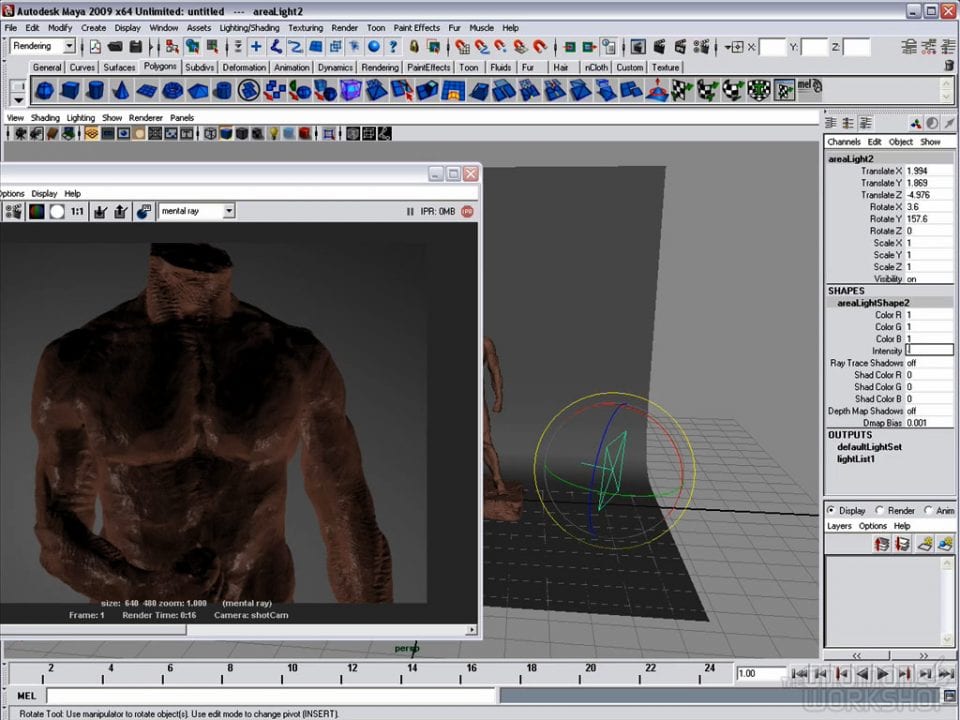This screenshot has width=960, height=720.
Task: Click the 1:1 real size render button
Action: click(77, 211)
